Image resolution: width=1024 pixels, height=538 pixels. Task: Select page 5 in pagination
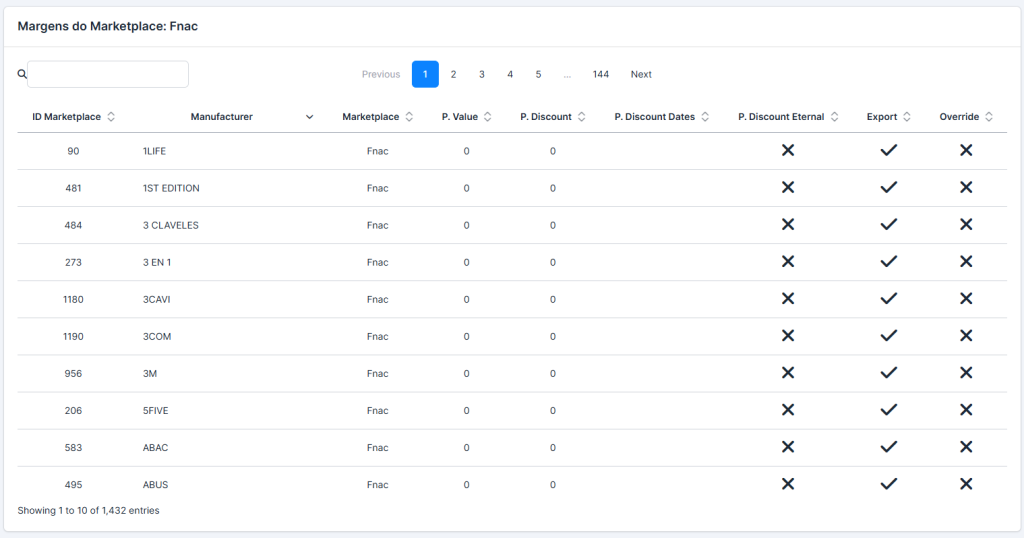(x=538, y=74)
